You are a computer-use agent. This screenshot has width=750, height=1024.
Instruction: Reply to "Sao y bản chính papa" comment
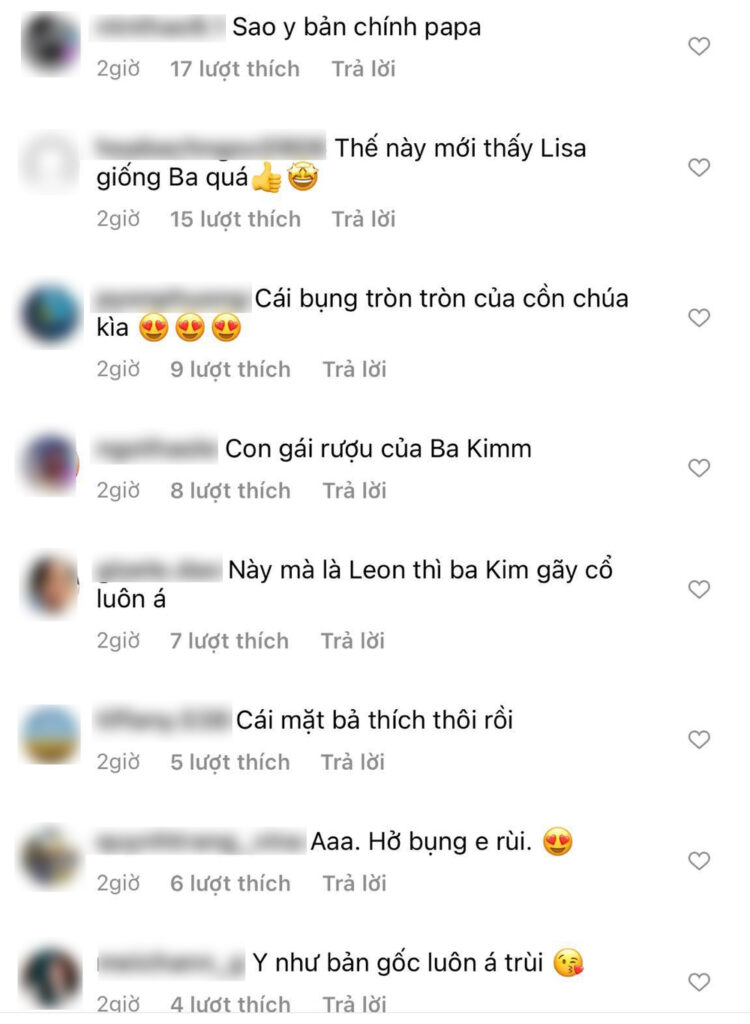point(364,69)
